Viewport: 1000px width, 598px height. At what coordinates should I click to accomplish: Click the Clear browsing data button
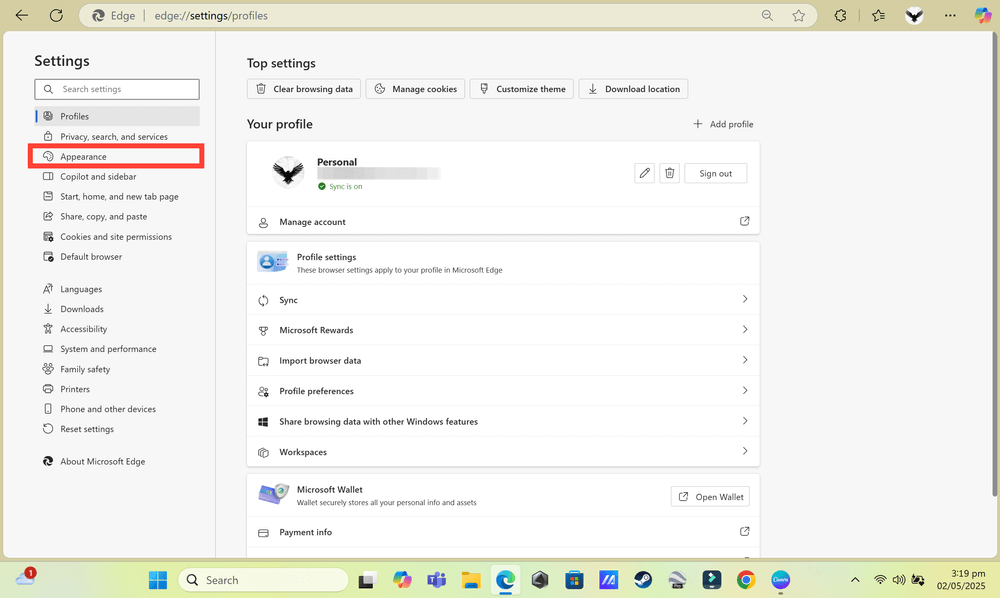coord(304,89)
